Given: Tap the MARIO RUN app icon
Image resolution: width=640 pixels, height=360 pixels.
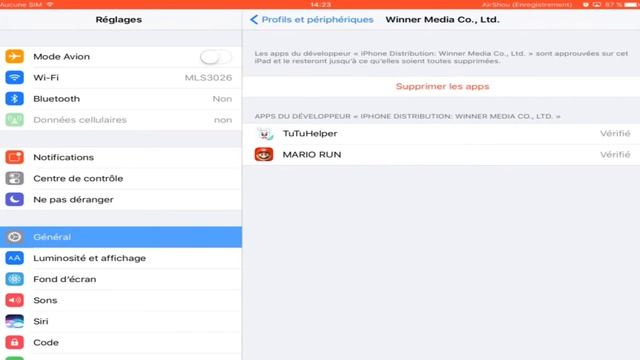Looking at the screenshot, I should click(264, 155).
